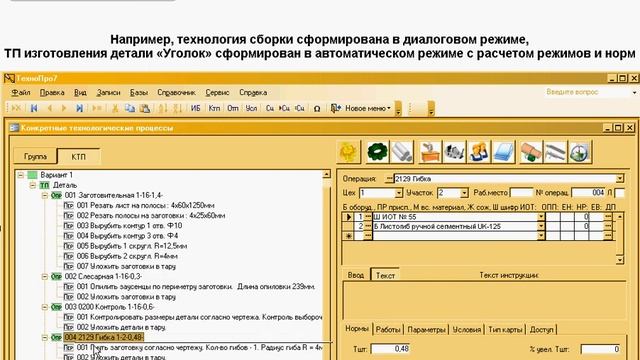
Task: Click the Copy icon in the toolbar
Action: (130, 108)
